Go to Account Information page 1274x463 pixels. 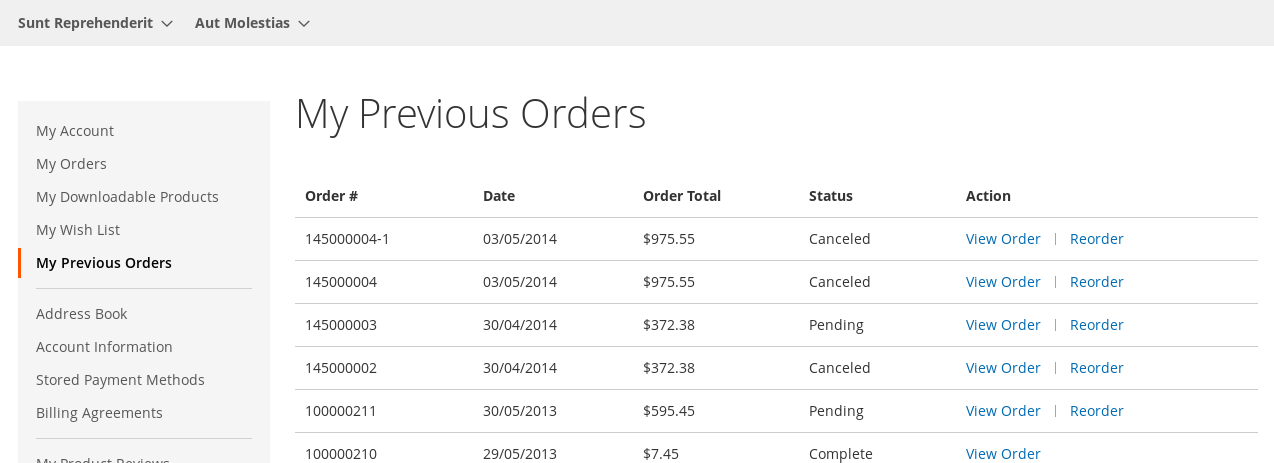click(x=104, y=347)
